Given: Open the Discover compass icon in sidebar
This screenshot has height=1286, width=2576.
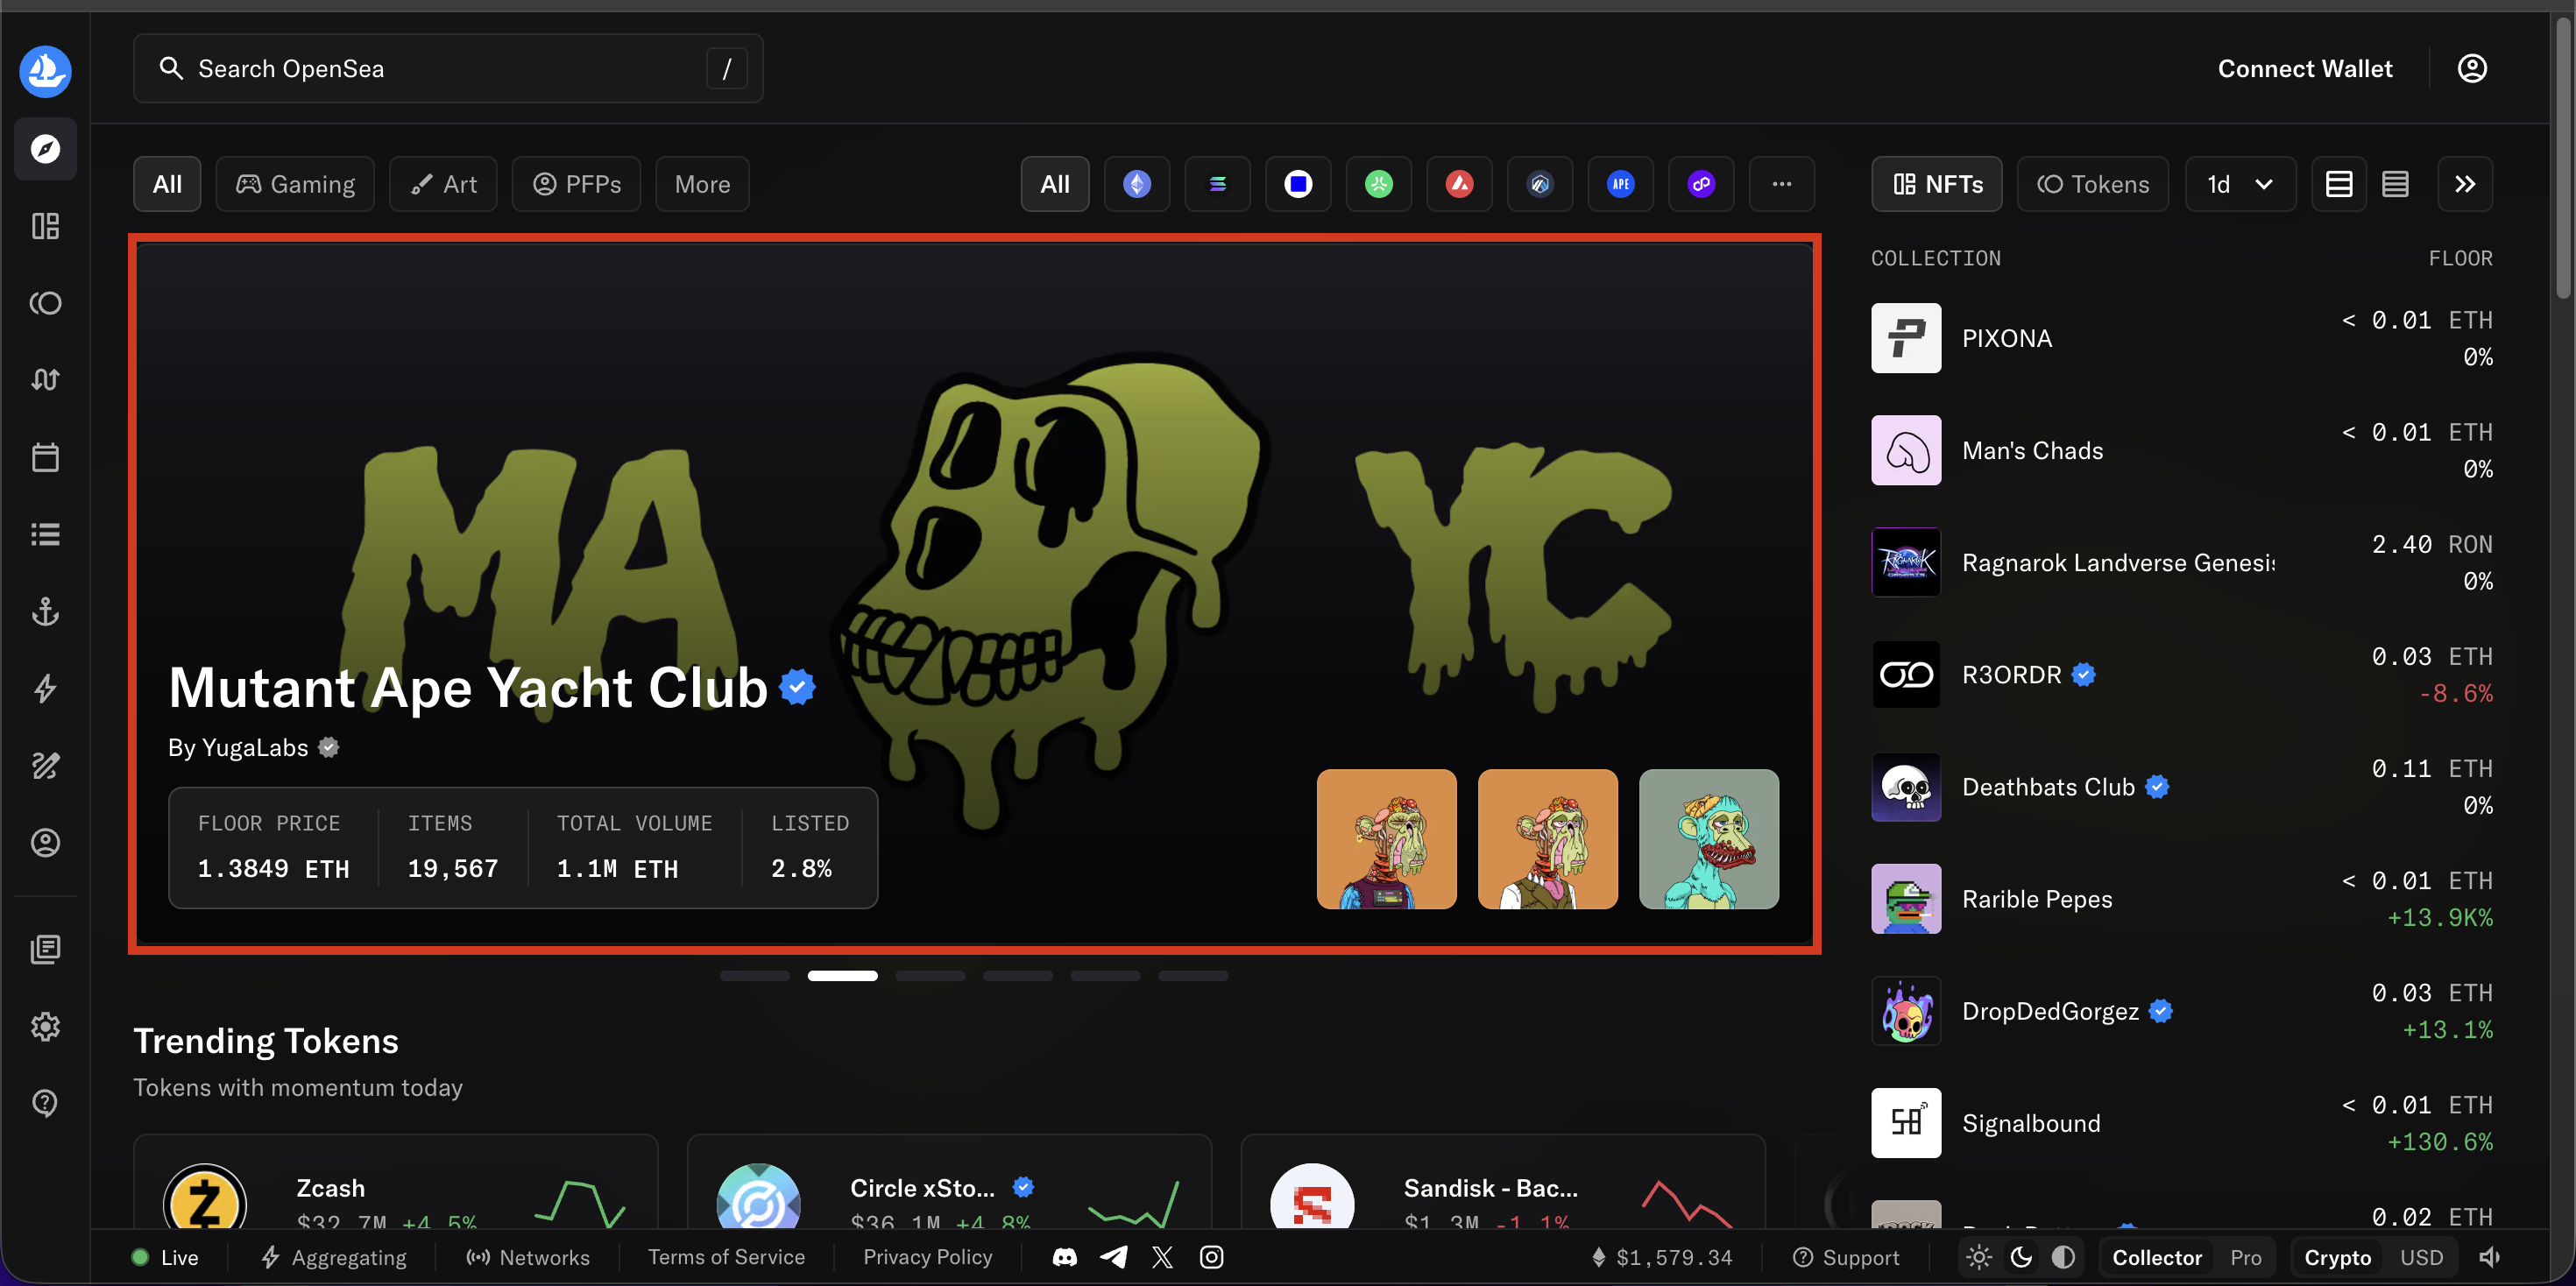Looking at the screenshot, I should point(45,149).
